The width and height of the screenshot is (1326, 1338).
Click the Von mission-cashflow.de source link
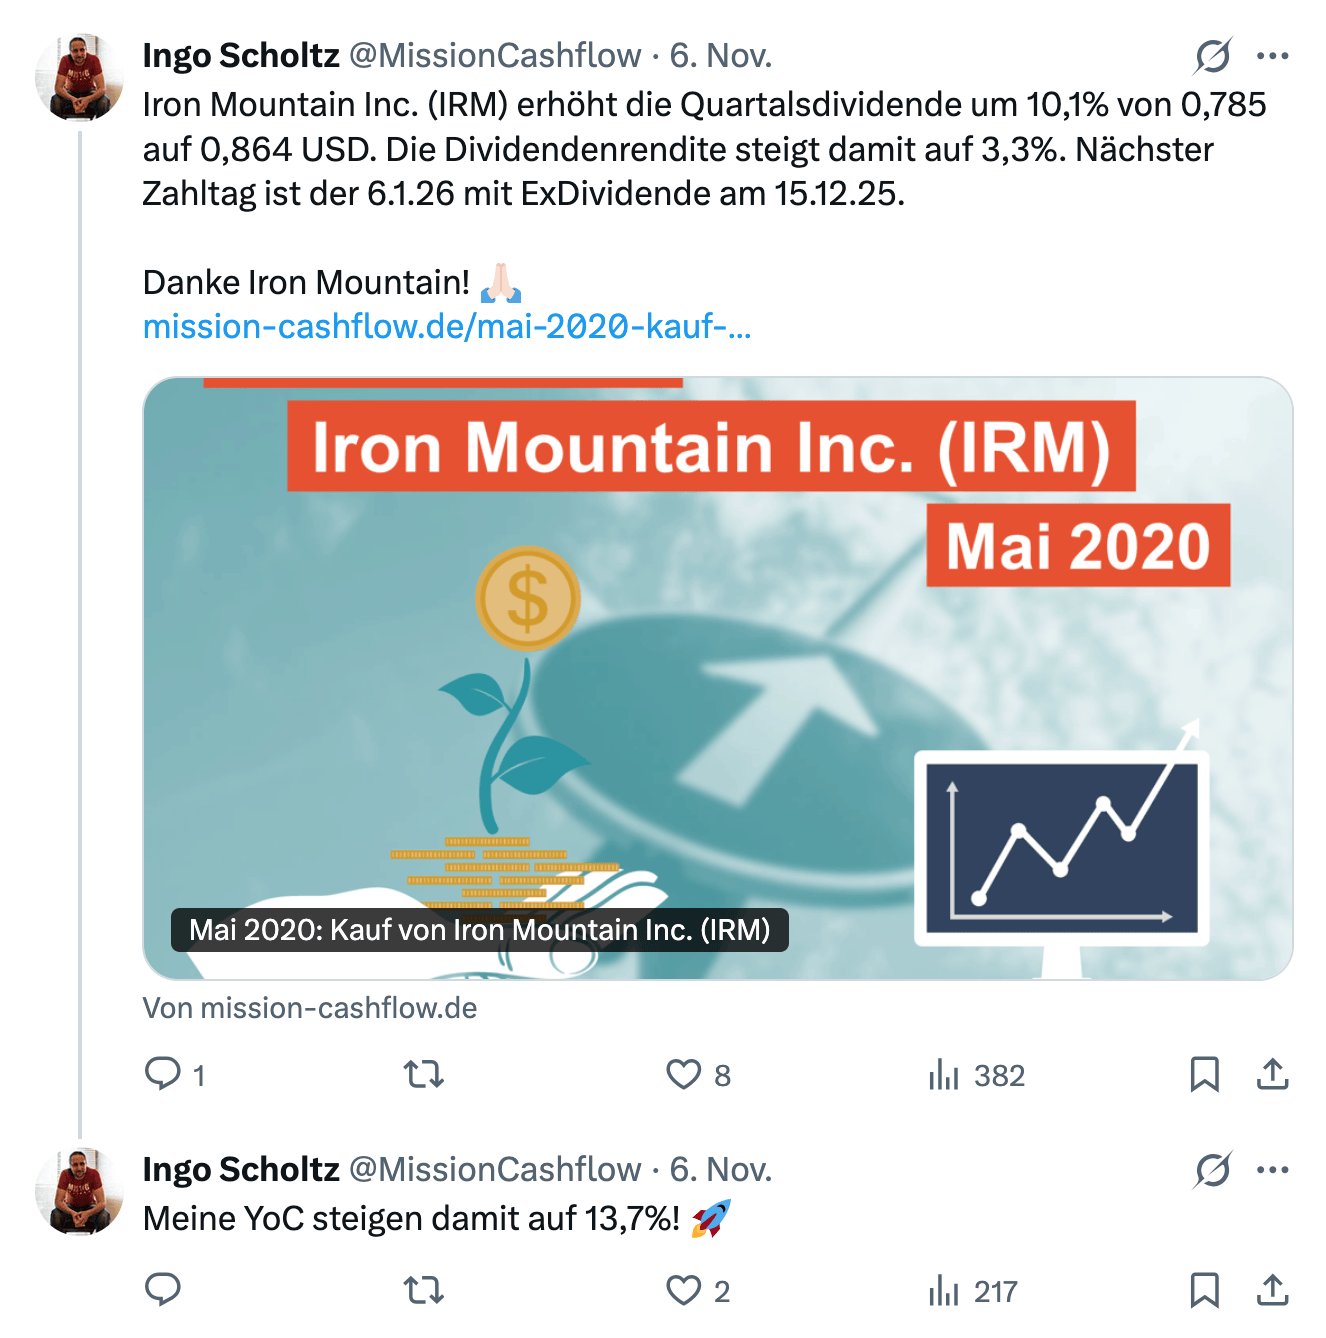[x=310, y=1008]
